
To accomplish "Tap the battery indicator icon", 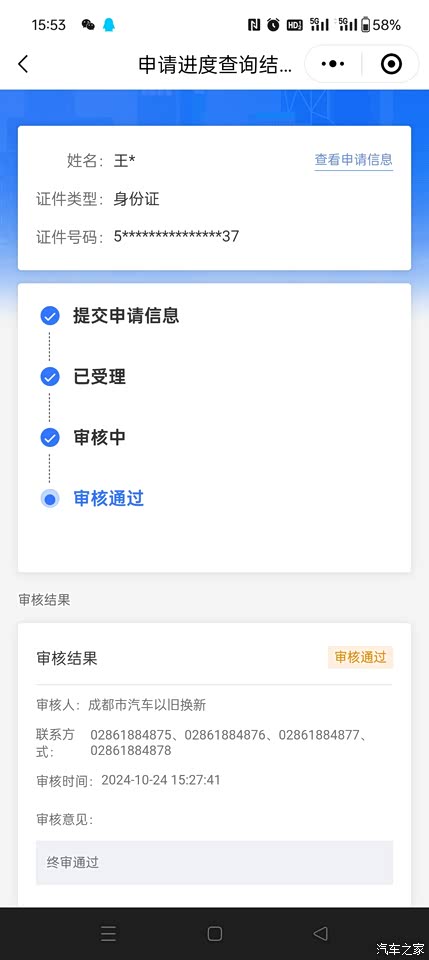I will point(366,25).
